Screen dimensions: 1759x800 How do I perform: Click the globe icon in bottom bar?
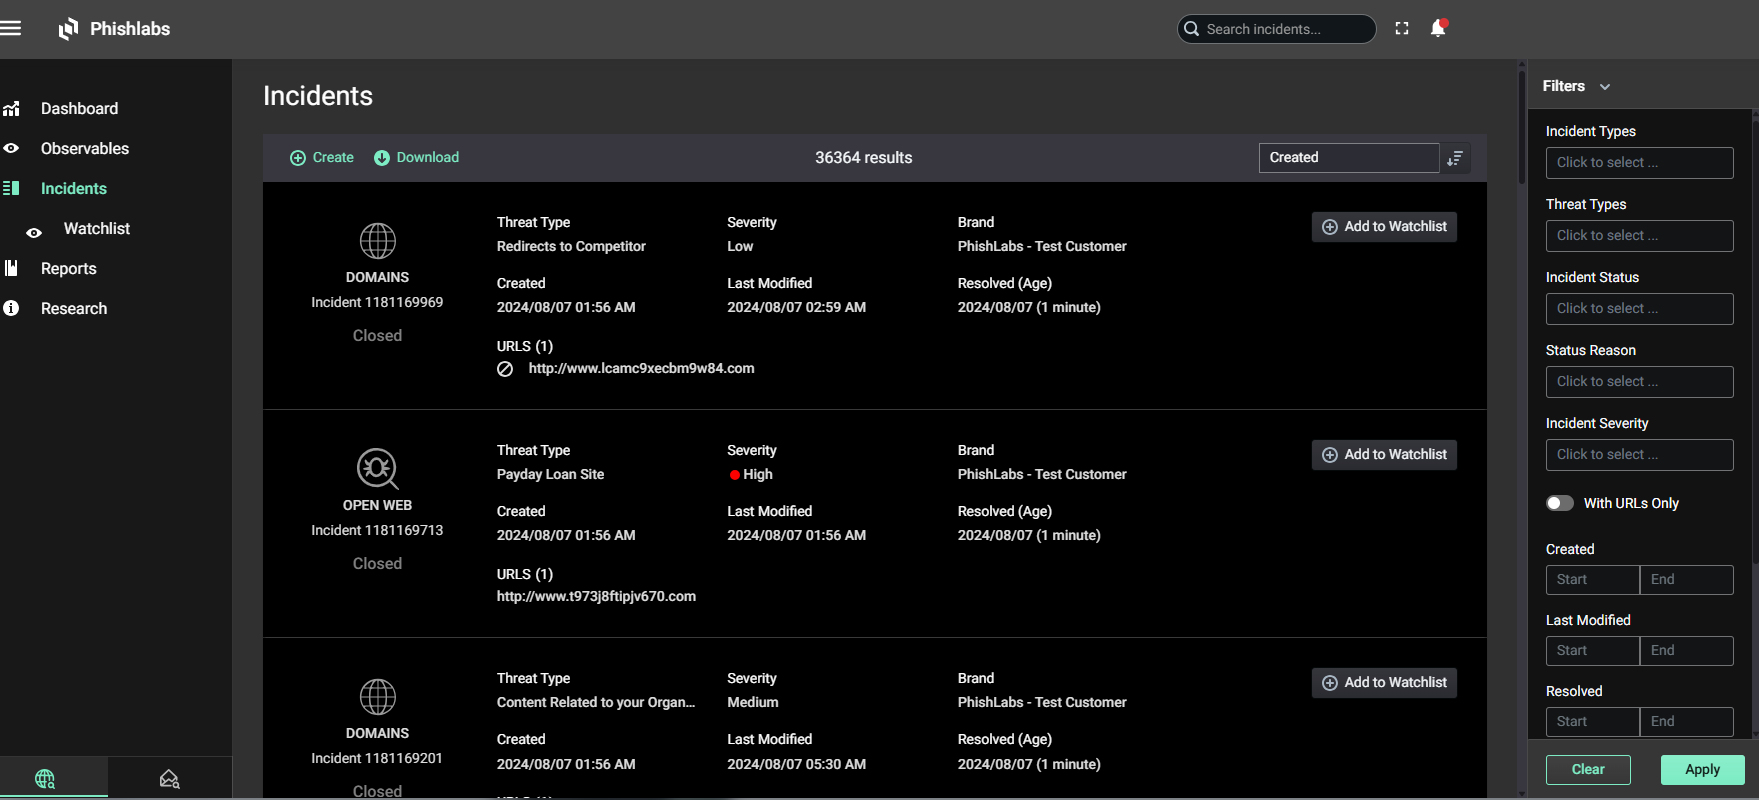click(45, 779)
